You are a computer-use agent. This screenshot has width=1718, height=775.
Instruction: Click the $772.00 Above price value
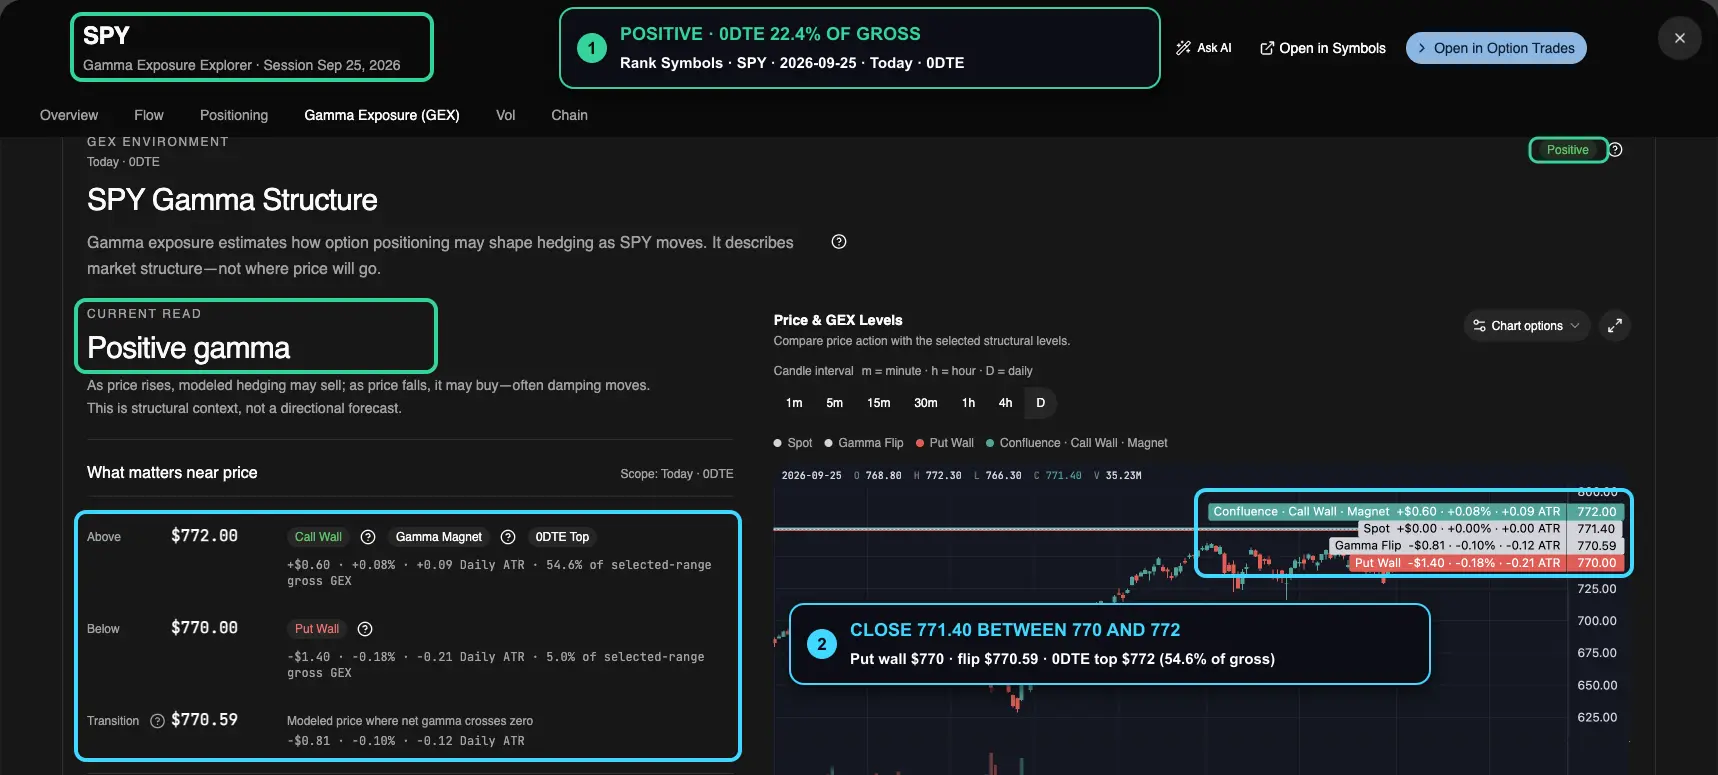coord(204,536)
